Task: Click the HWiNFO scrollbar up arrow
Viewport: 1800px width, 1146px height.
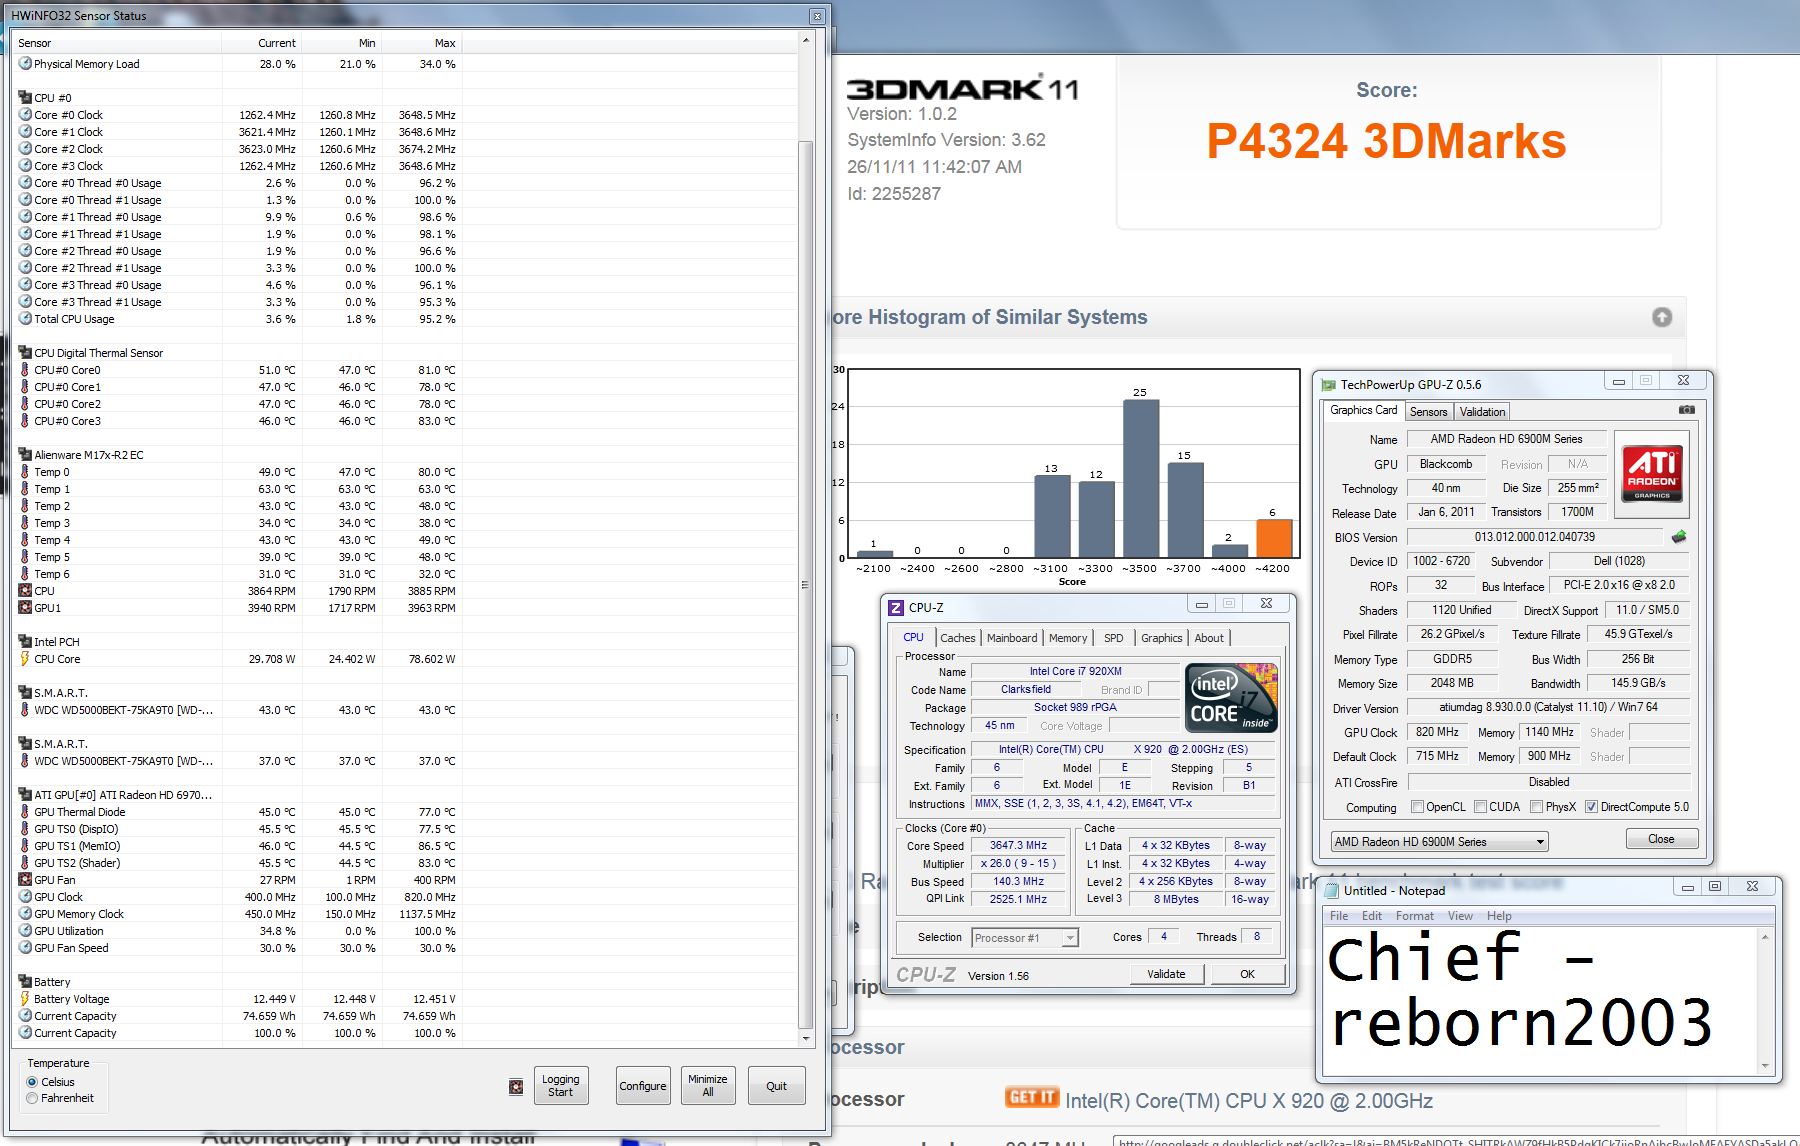Action: click(x=806, y=41)
